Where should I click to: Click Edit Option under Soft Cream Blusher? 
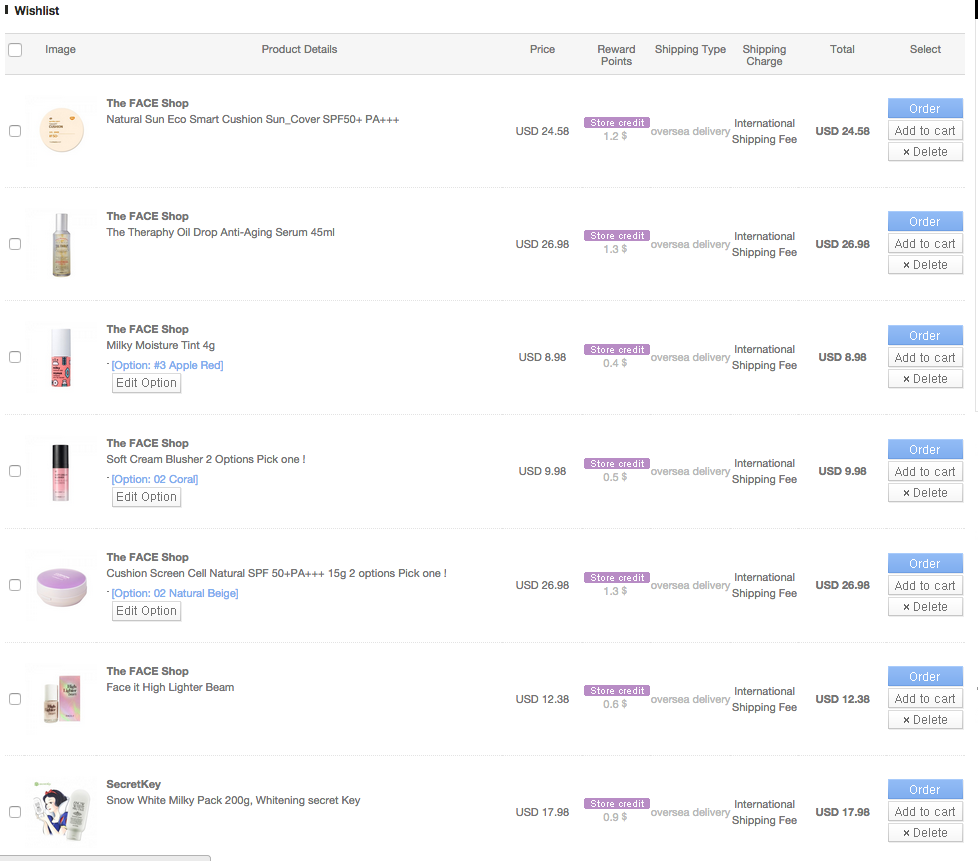(146, 497)
